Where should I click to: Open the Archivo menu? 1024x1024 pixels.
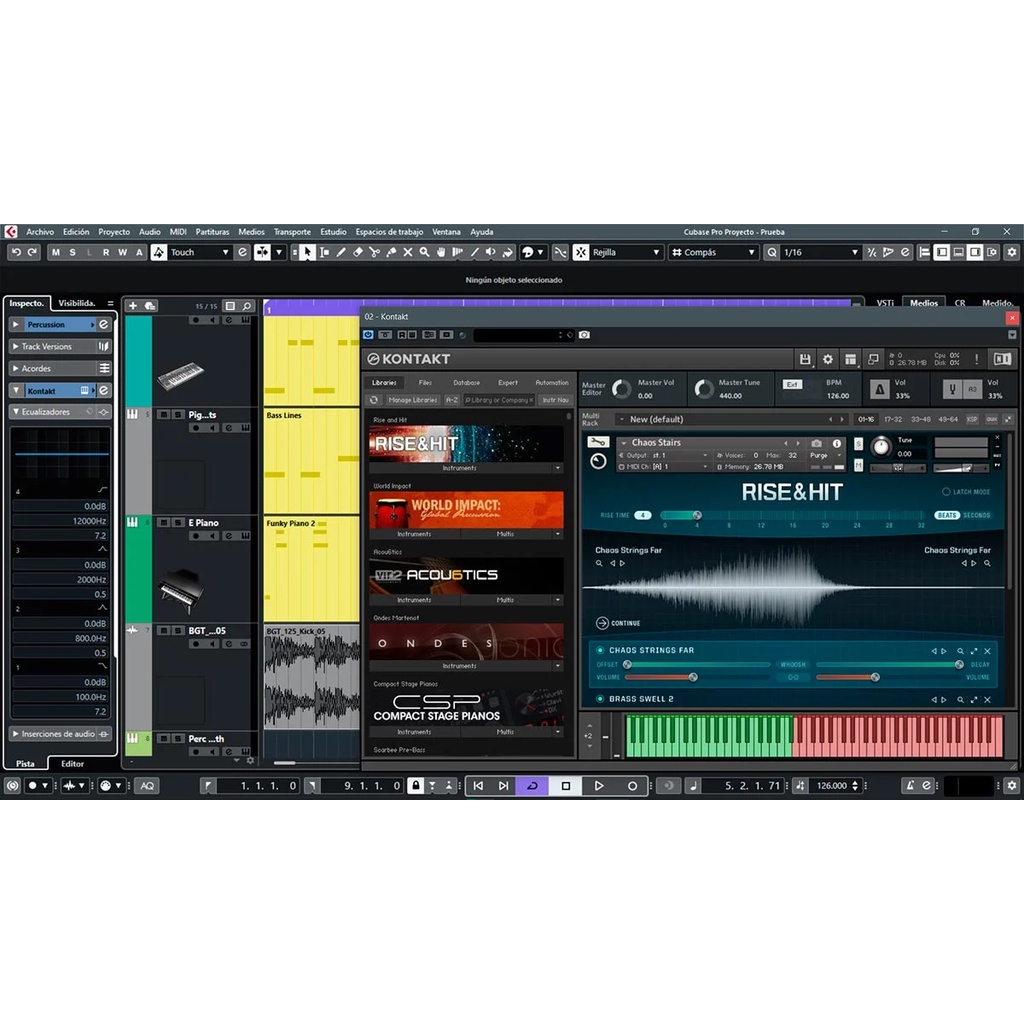[40, 232]
